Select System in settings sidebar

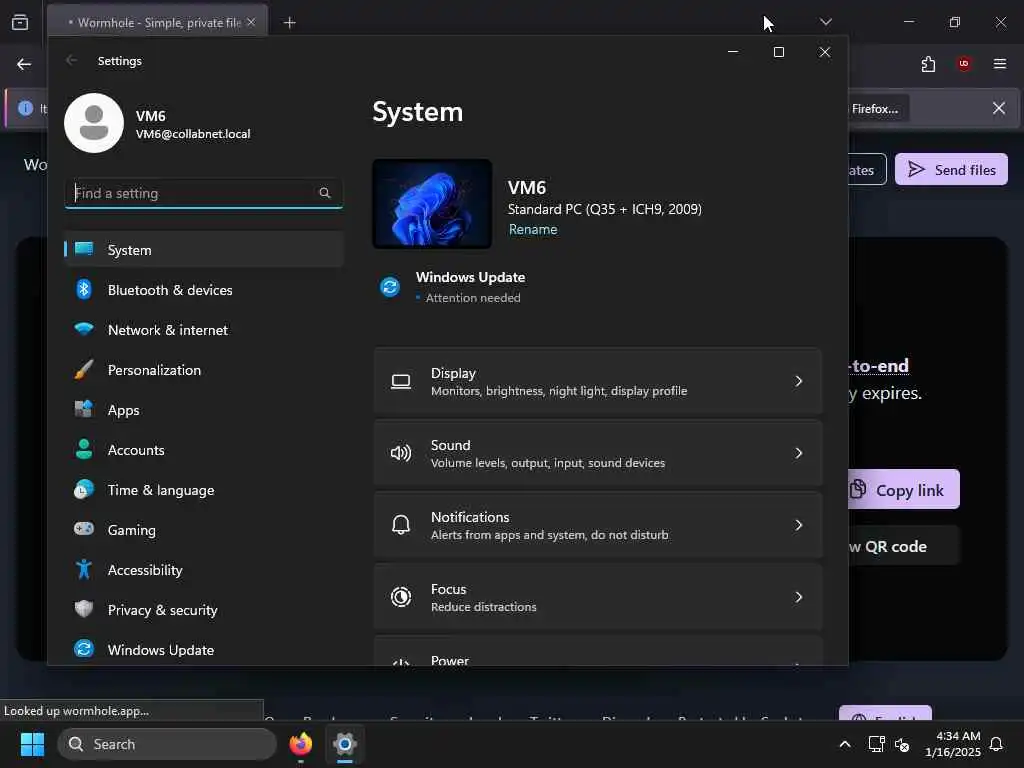(x=204, y=249)
